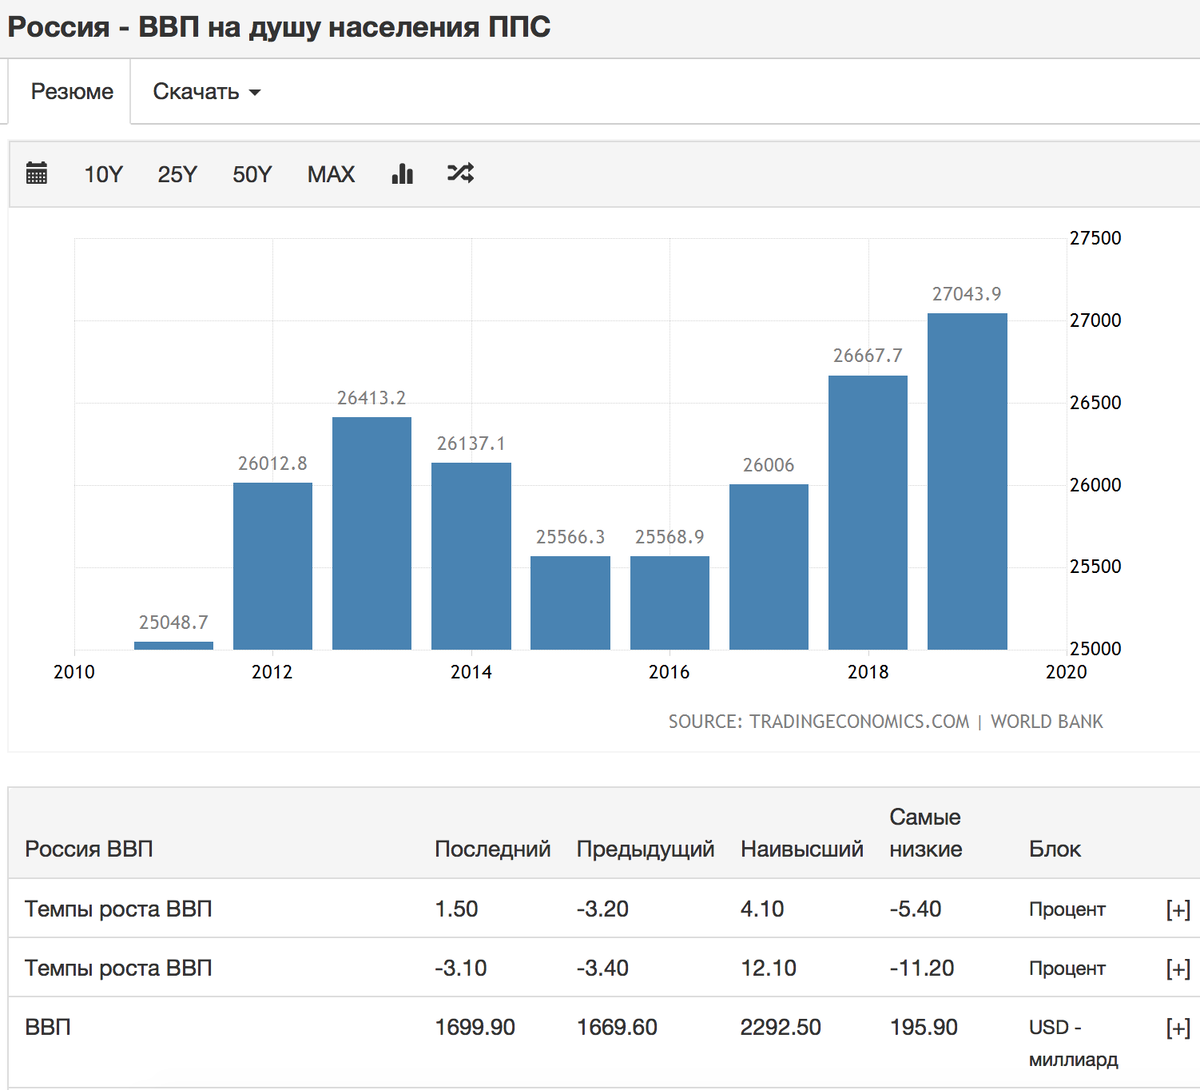1200x1090 pixels.
Task: Click the Блок column header
Action: click(1055, 849)
